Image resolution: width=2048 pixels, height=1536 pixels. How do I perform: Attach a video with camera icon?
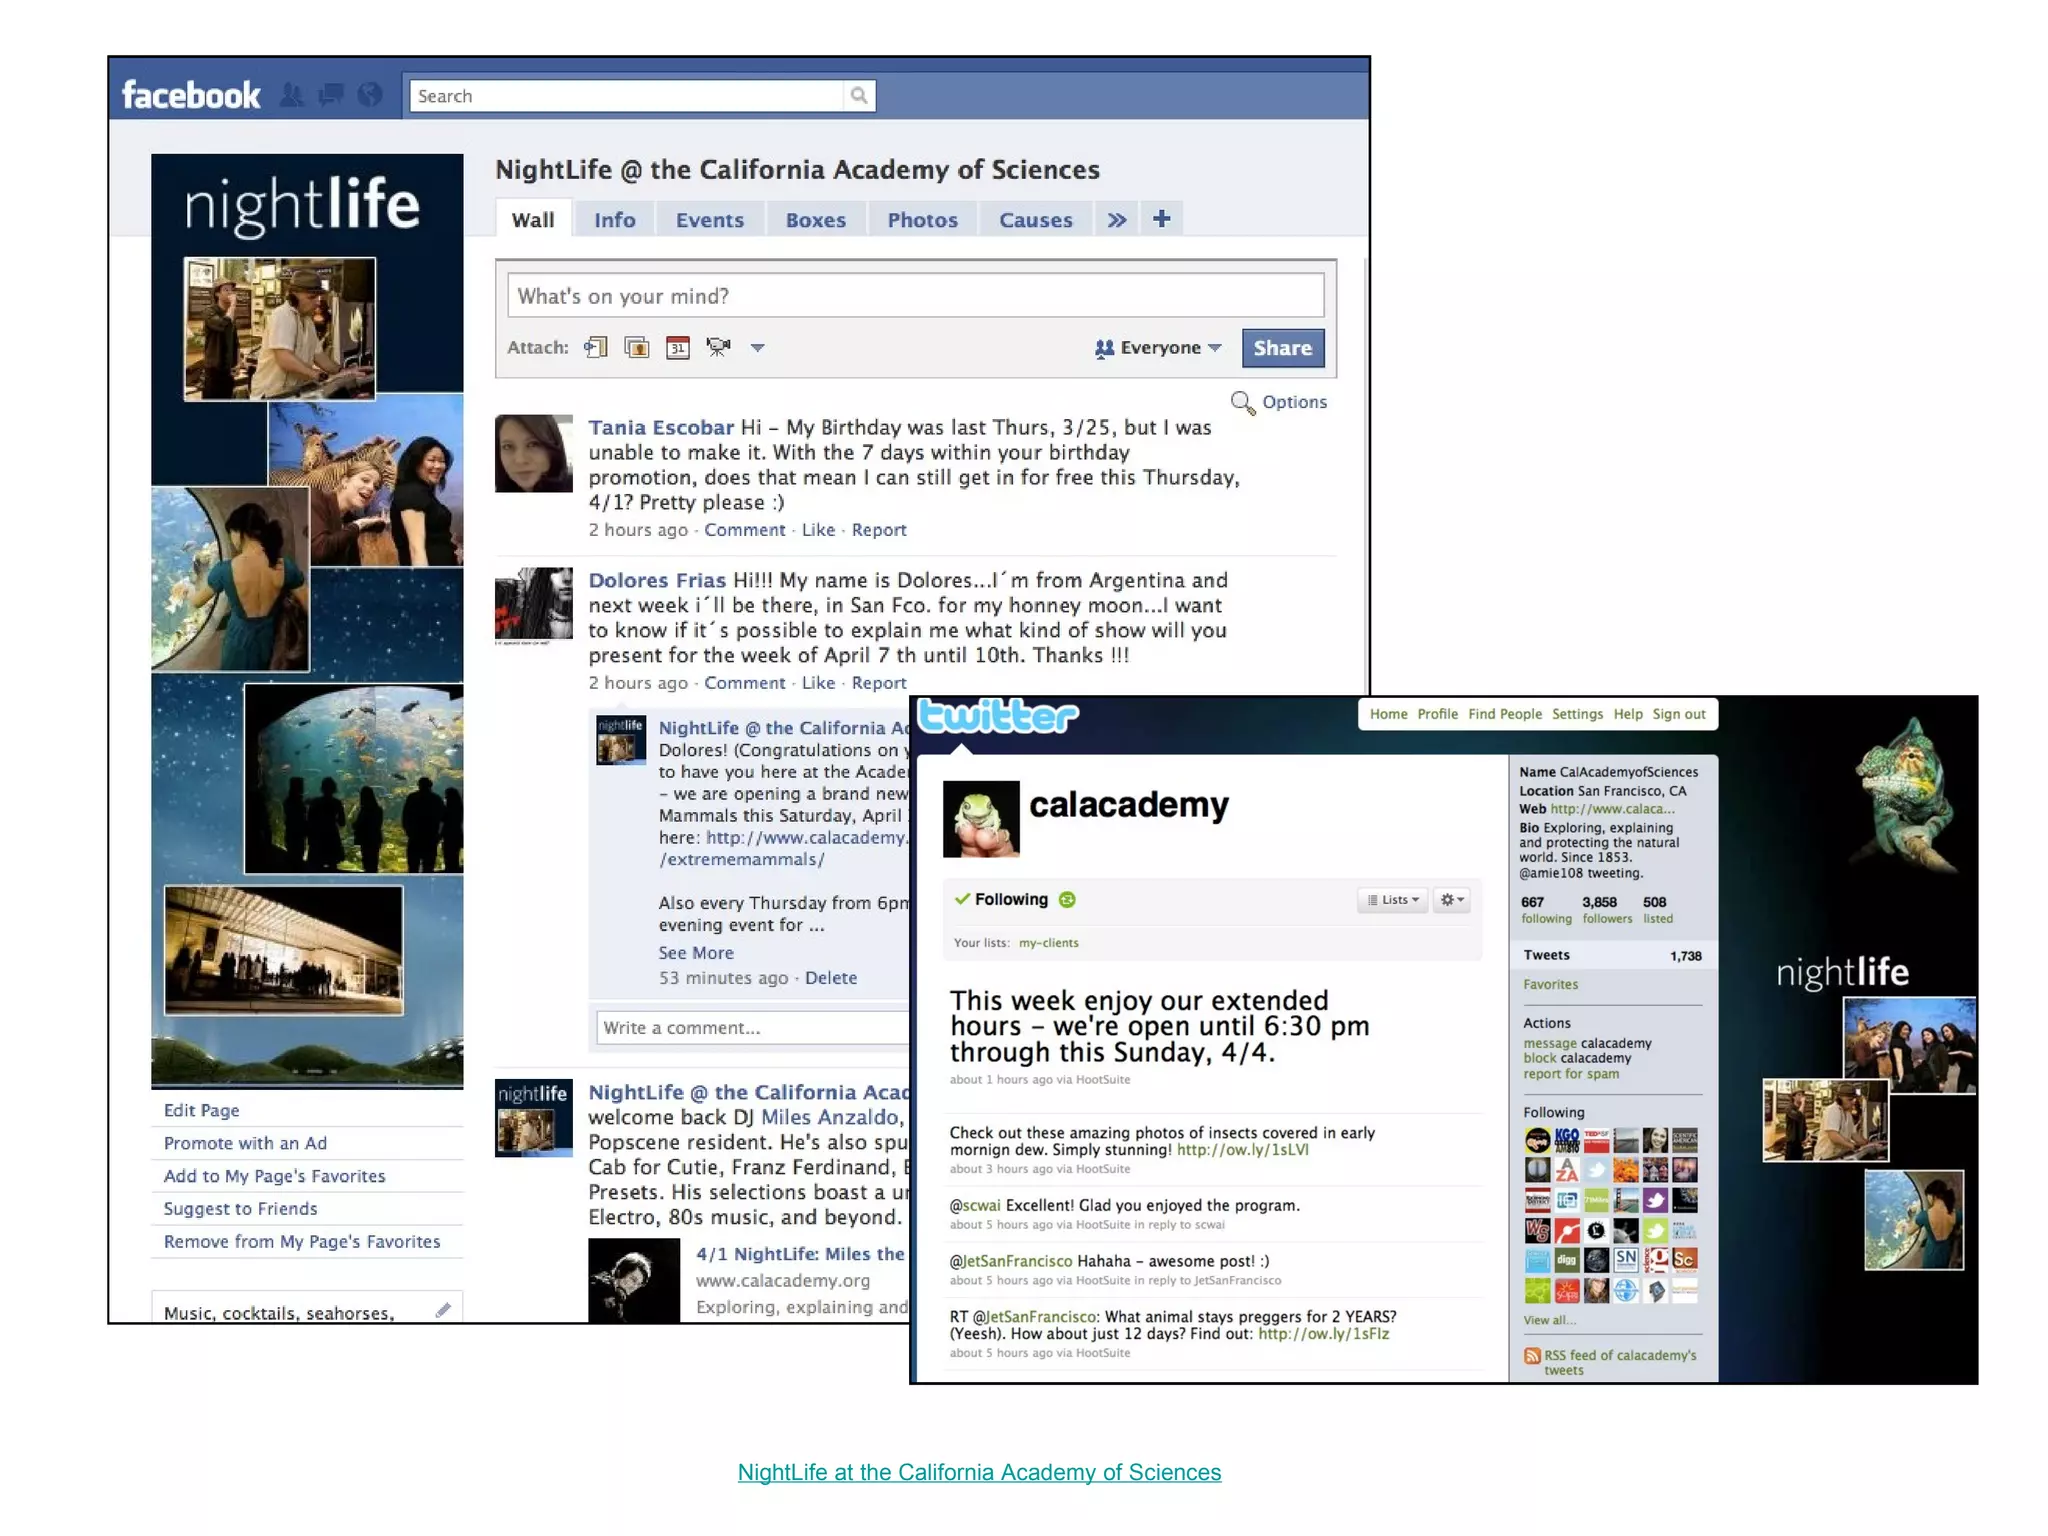pyautogui.click(x=718, y=347)
